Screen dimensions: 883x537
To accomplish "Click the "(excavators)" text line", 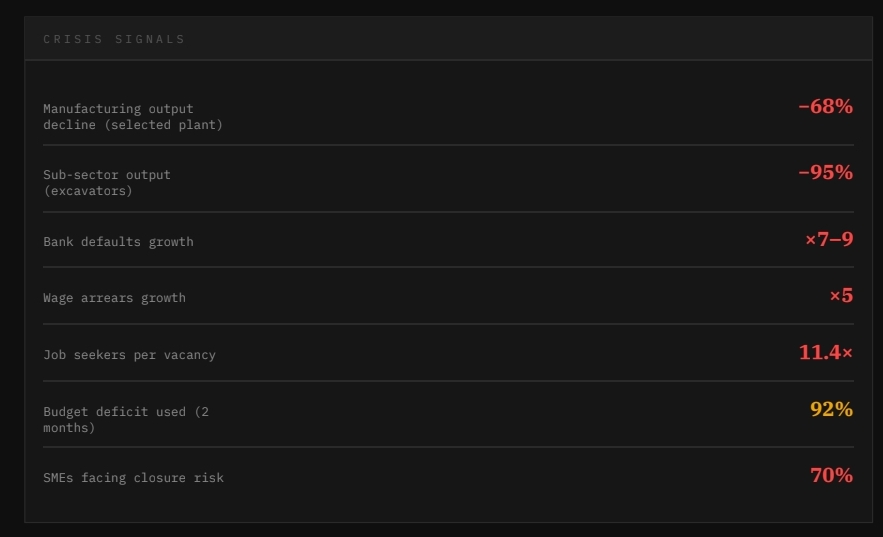I will 88,190.
